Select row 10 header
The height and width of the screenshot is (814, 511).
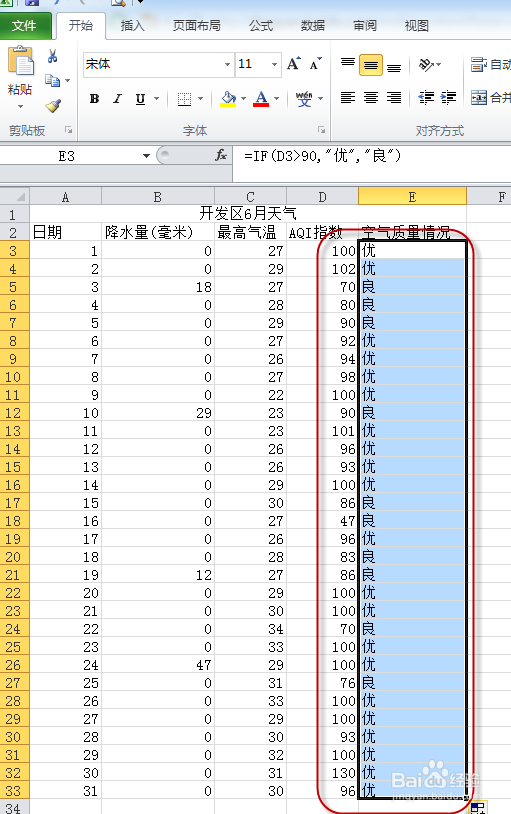pos(14,377)
